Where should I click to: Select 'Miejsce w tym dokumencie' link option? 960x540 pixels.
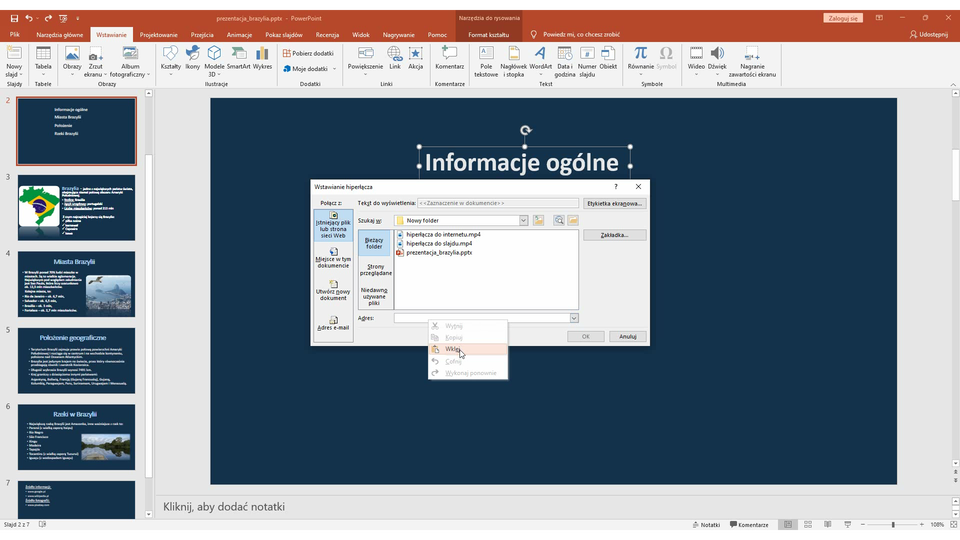click(333, 258)
